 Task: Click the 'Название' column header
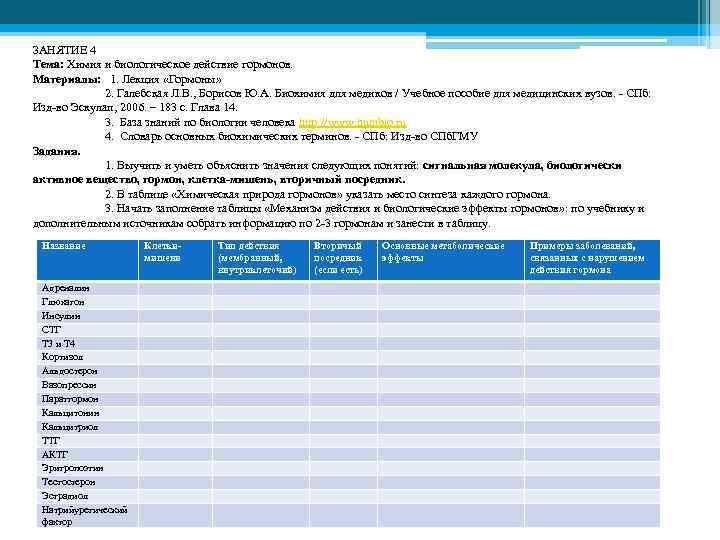coord(87,260)
